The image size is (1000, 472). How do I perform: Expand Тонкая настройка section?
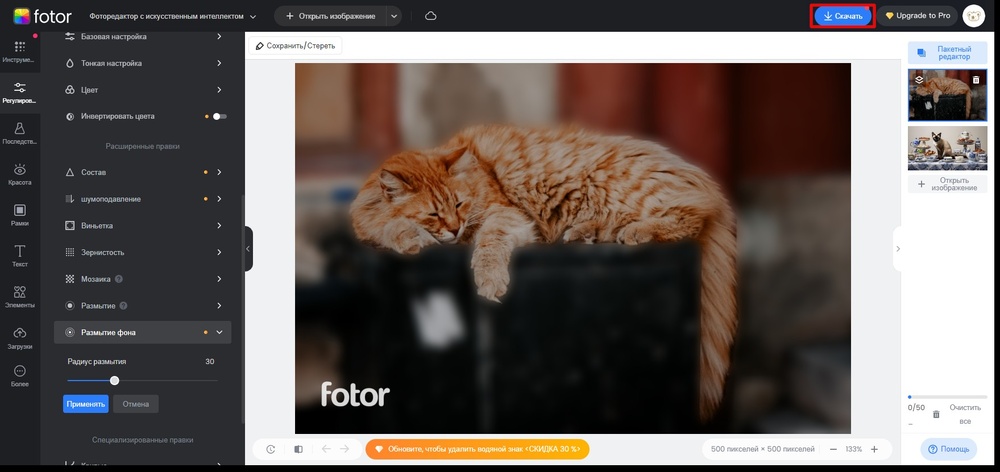pyautogui.click(x=143, y=63)
